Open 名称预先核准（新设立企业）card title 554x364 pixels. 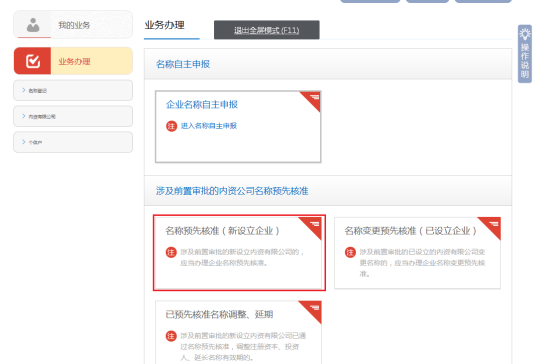[x=223, y=231]
